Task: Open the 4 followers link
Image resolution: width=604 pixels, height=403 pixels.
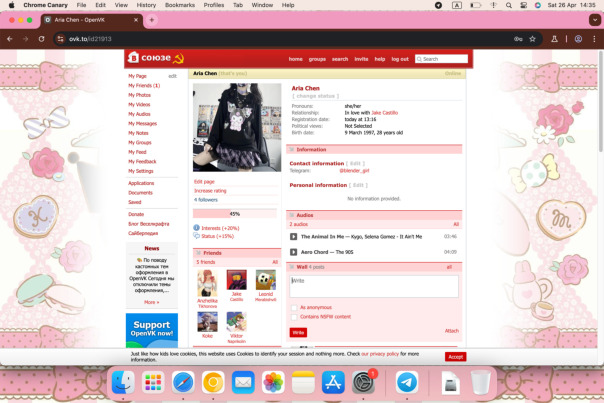Action: click(206, 200)
